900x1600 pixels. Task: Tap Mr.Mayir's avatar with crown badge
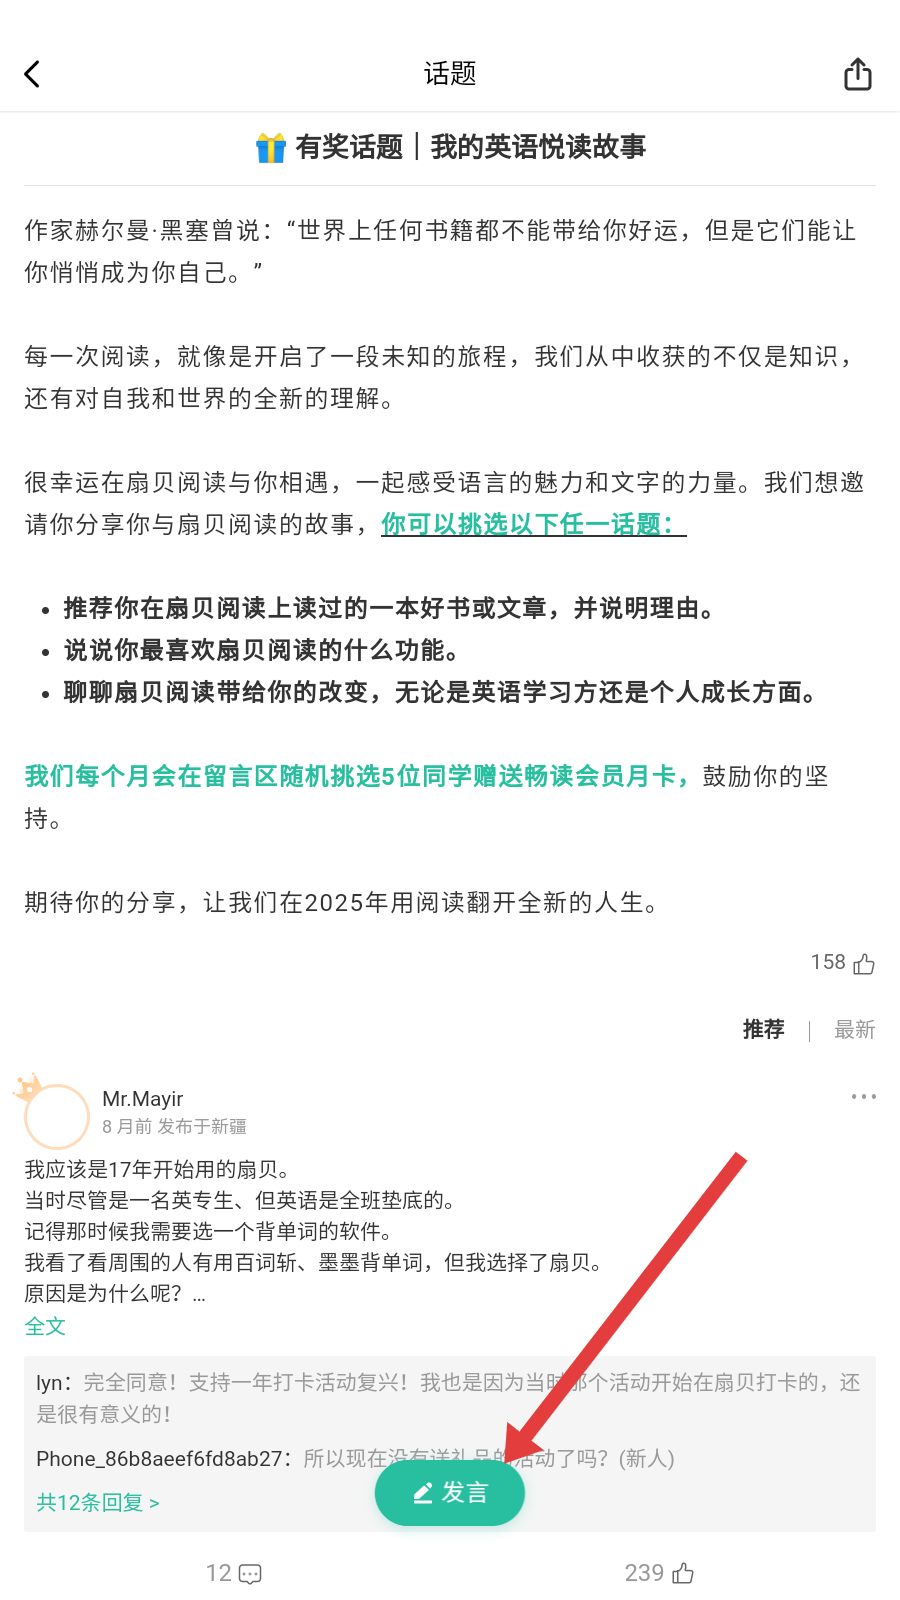tap(55, 1113)
